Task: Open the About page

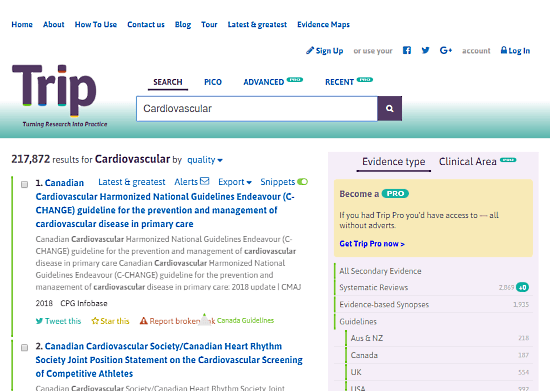Action: point(54,25)
